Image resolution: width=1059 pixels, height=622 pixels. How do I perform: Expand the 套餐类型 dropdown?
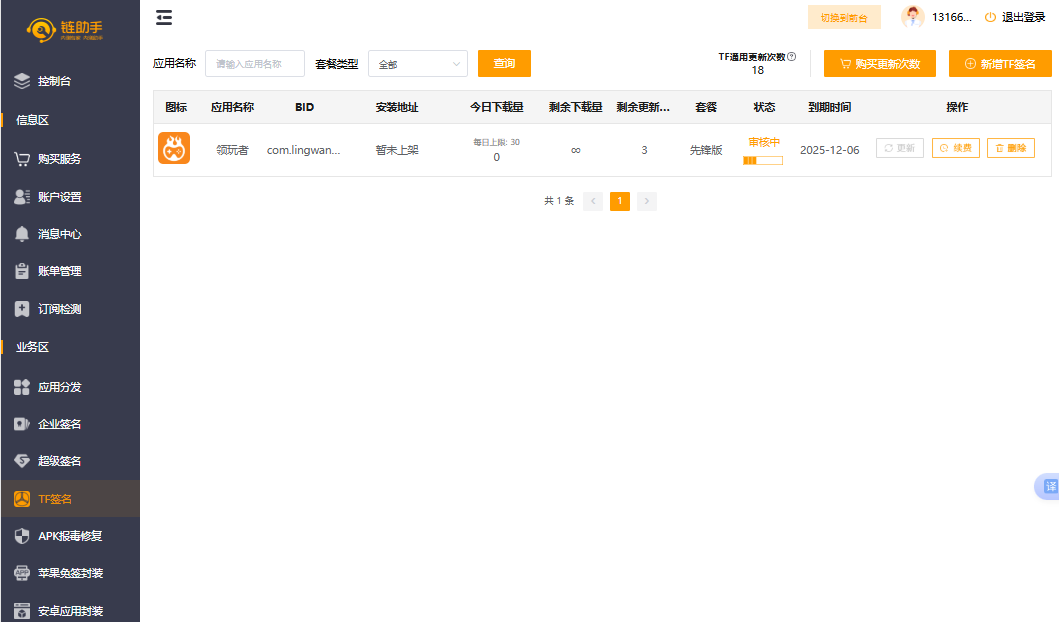point(417,64)
